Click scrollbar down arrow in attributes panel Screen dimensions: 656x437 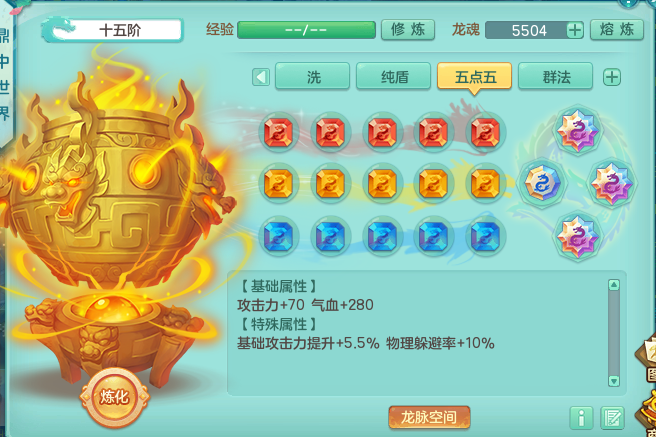[614, 381]
